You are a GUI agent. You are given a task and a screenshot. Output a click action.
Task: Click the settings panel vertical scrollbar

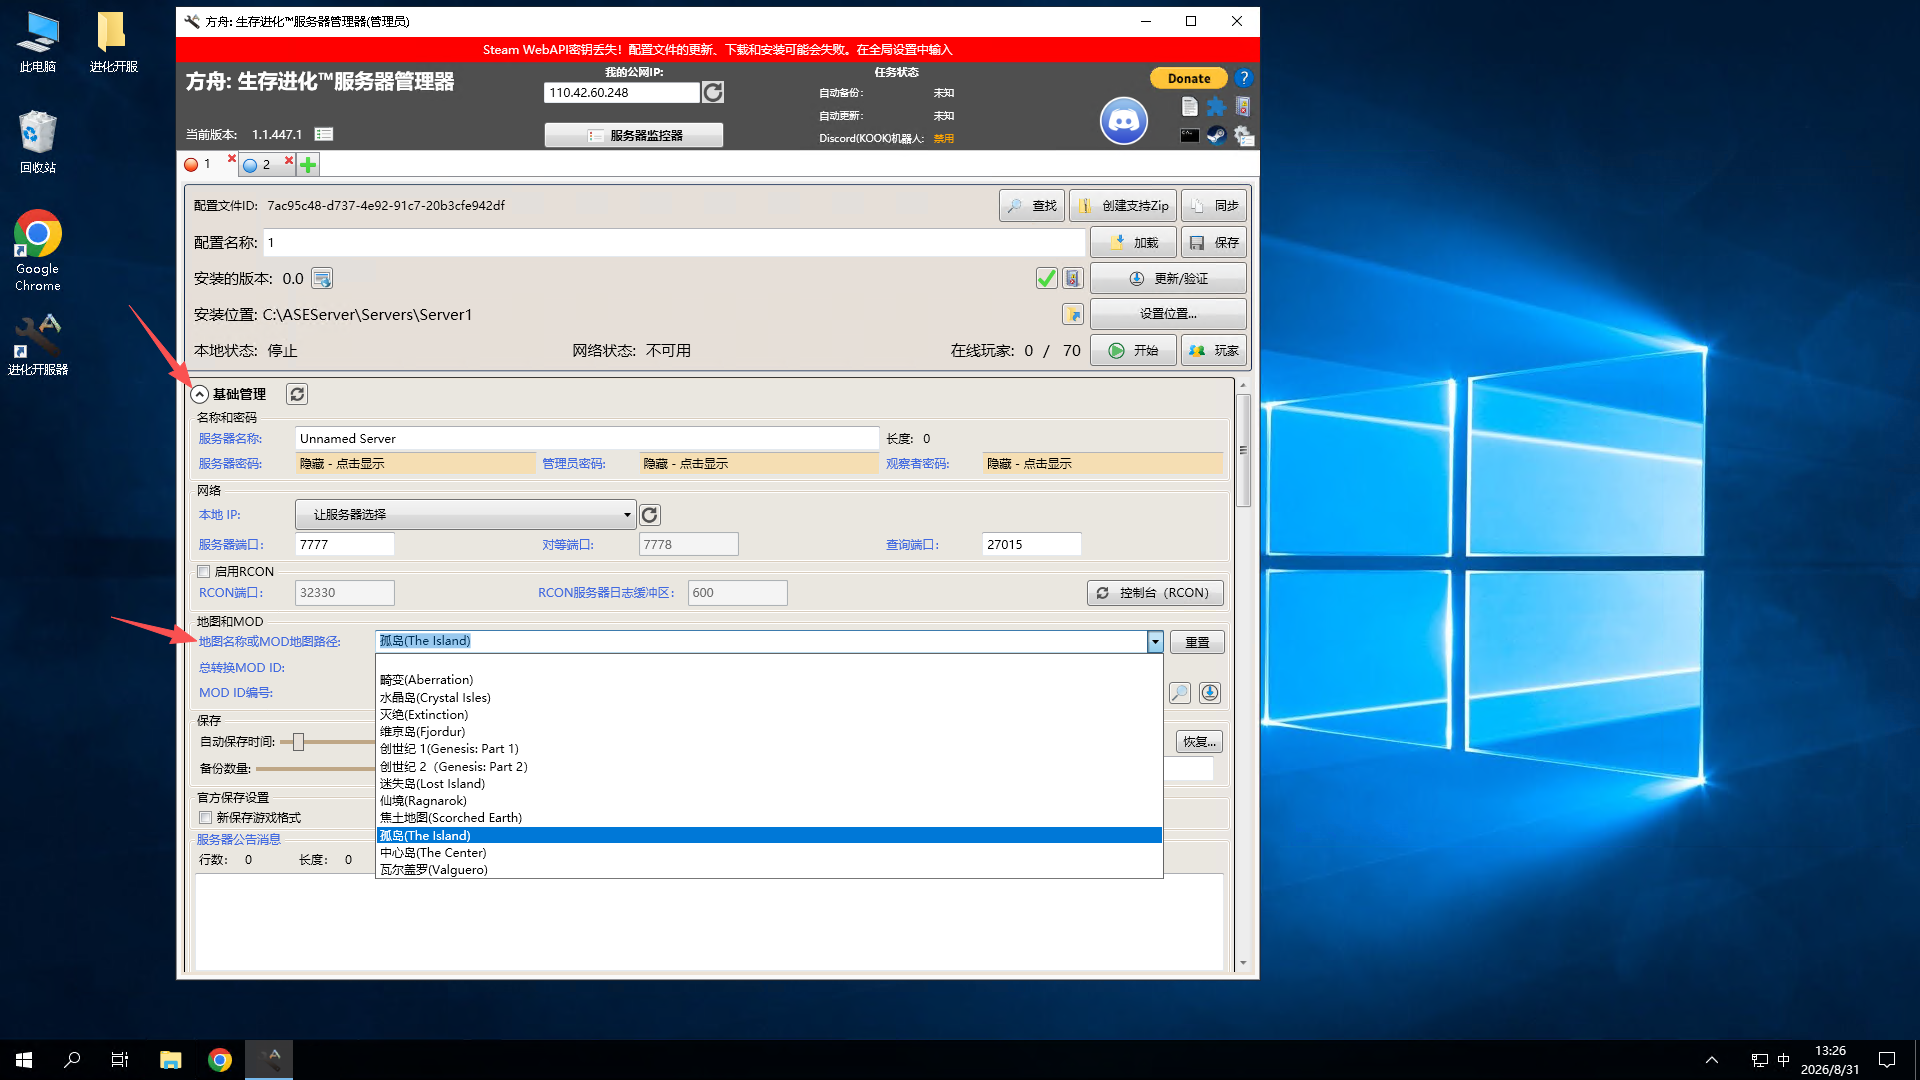1243,450
